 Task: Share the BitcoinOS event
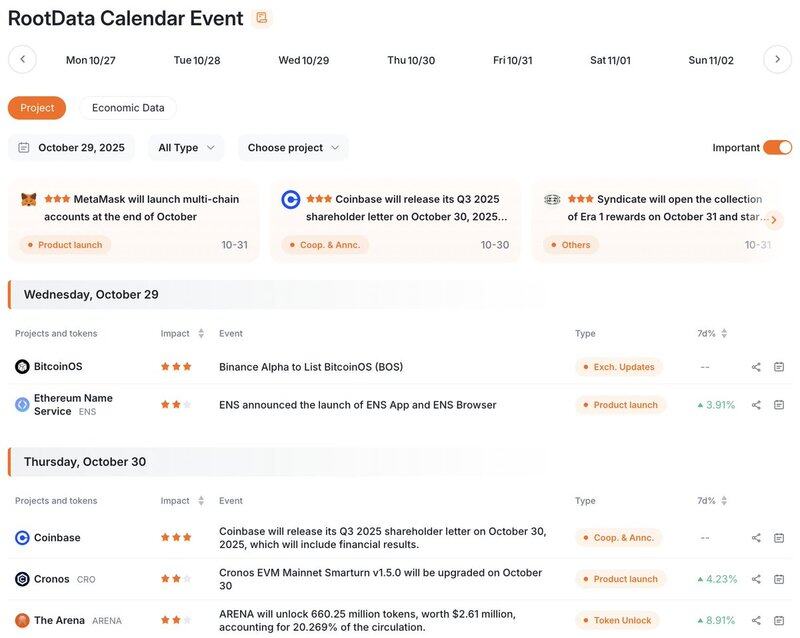pyautogui.click(x=756, y=367)
